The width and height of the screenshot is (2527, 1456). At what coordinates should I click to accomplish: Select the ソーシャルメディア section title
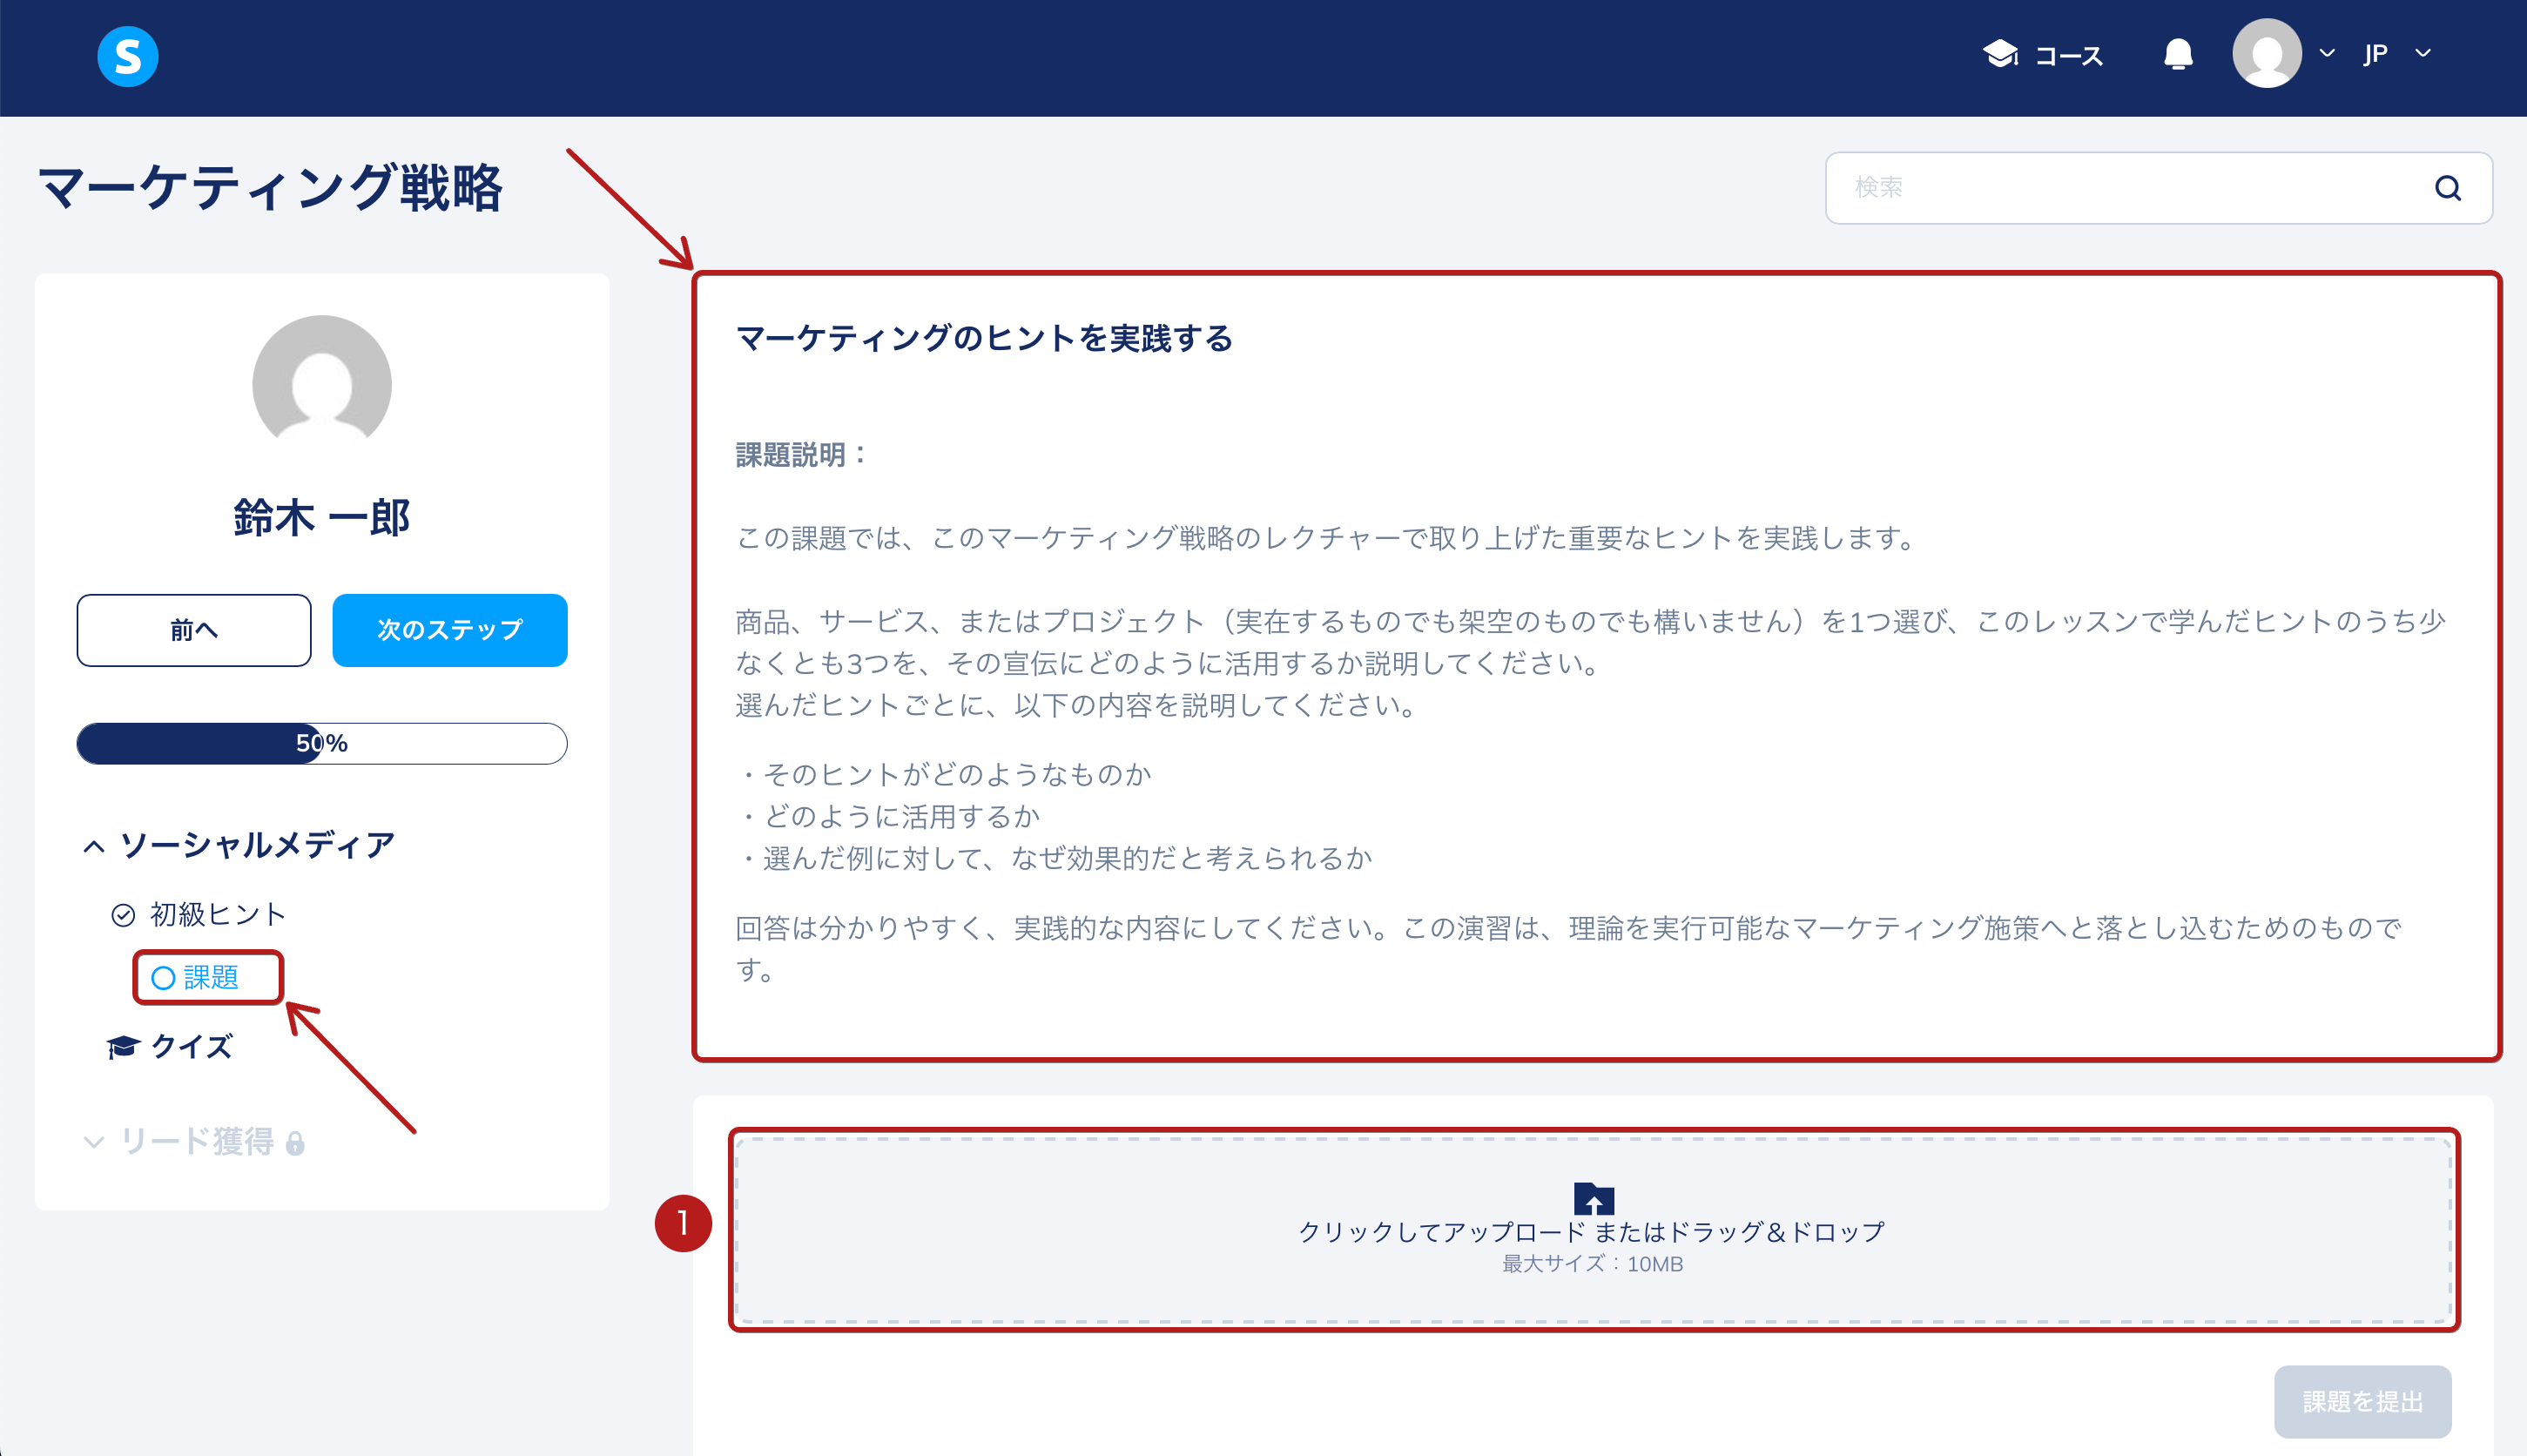pyautogui.click(x=257, y=845)
